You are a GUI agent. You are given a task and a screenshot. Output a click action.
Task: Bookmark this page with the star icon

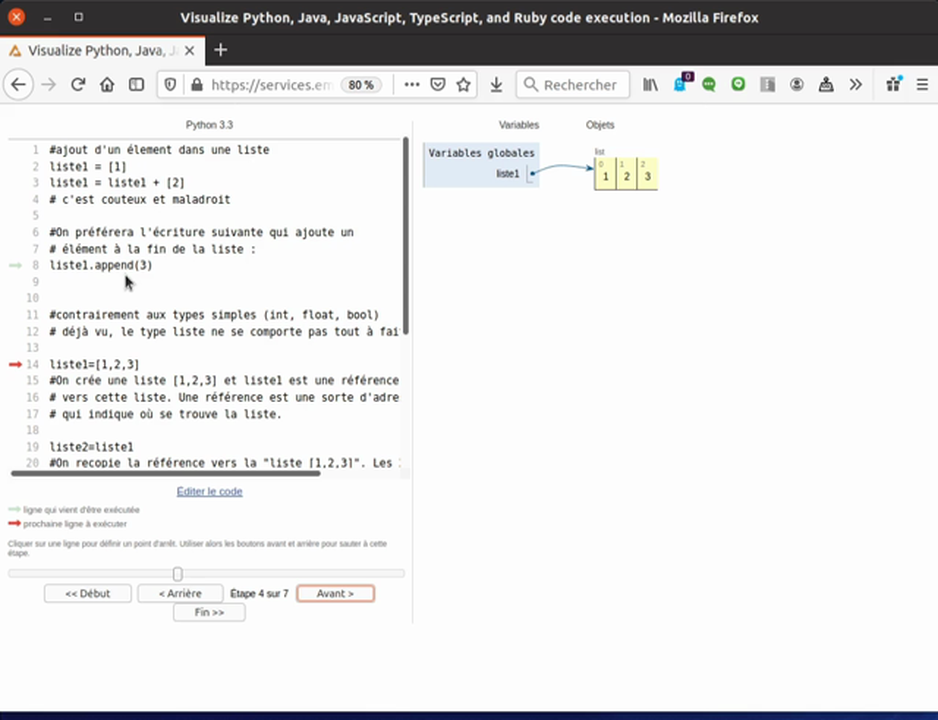coord(463,85)
